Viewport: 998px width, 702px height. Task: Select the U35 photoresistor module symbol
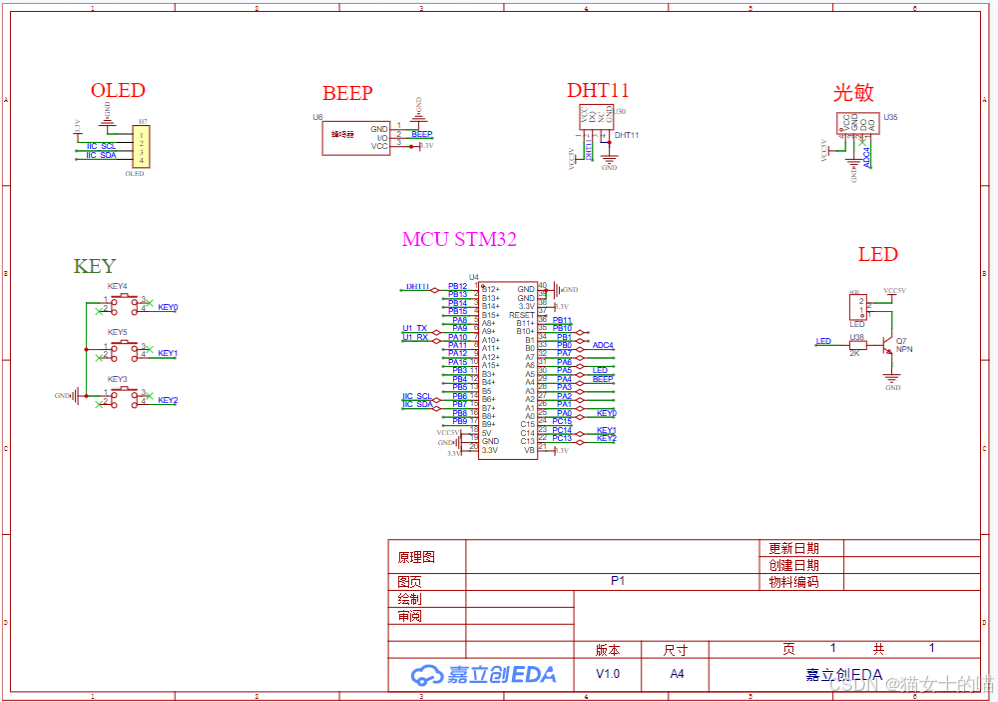857,123
